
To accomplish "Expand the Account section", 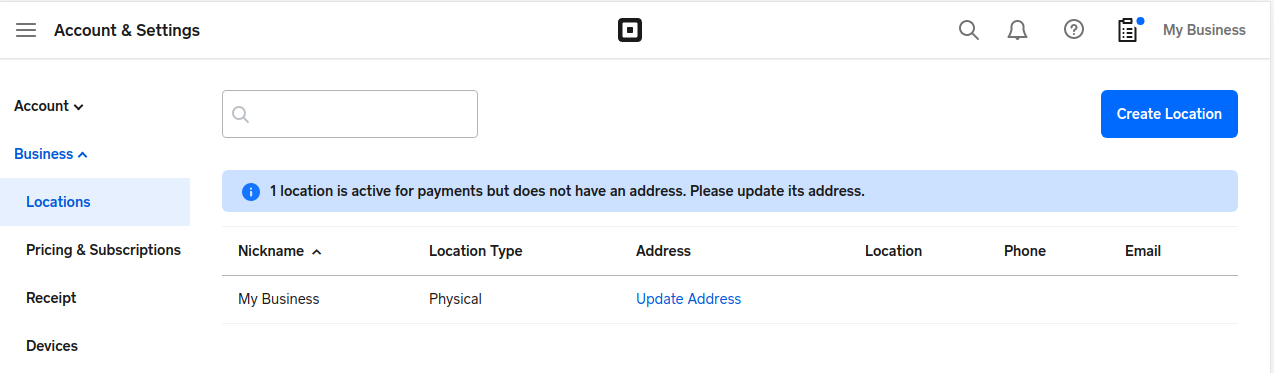I will (48, 106).
